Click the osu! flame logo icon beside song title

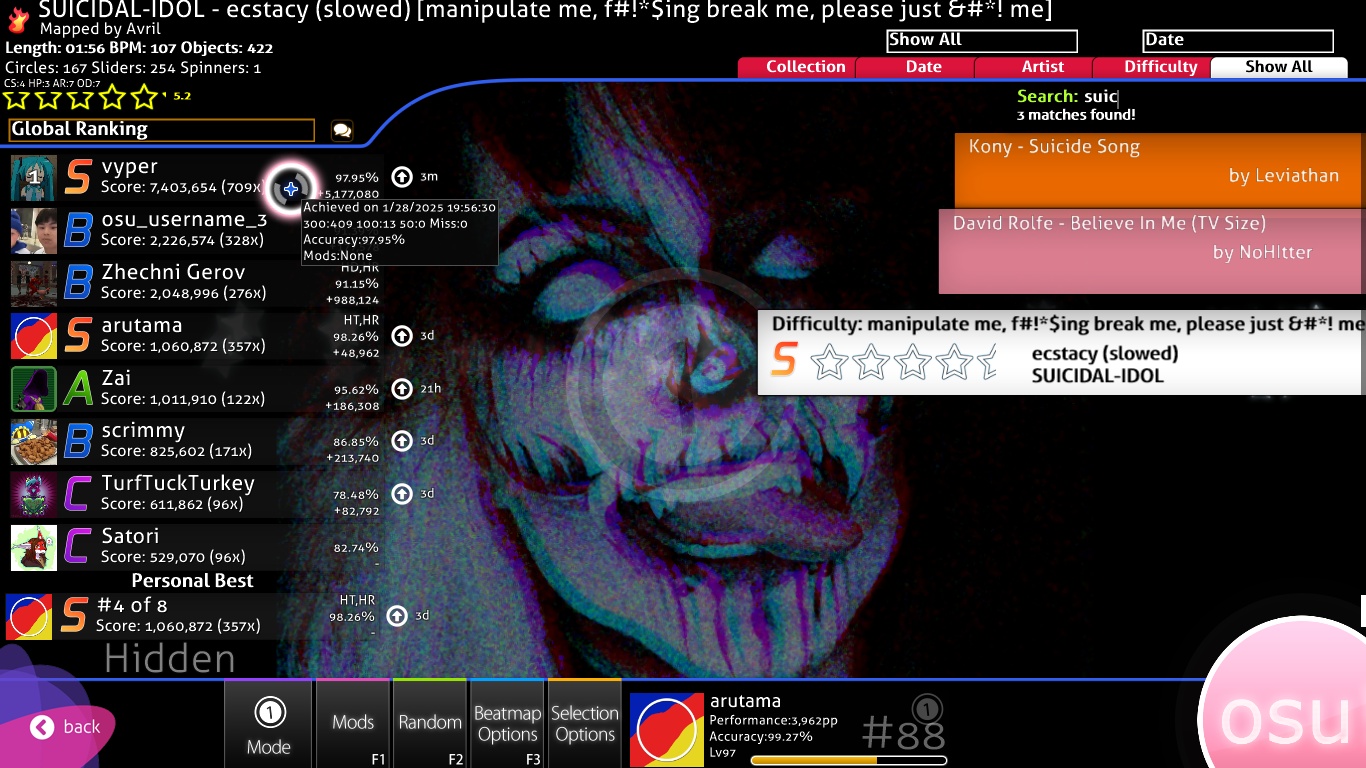click(18, 20)
